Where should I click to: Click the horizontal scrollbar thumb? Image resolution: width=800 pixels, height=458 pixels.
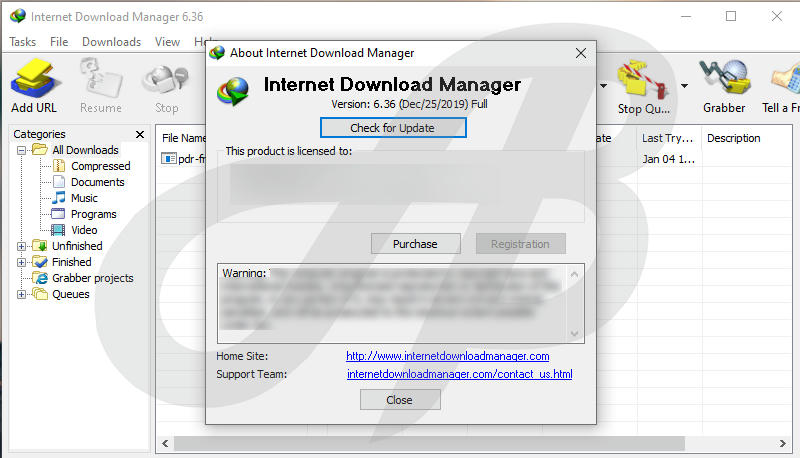(429, 443)
